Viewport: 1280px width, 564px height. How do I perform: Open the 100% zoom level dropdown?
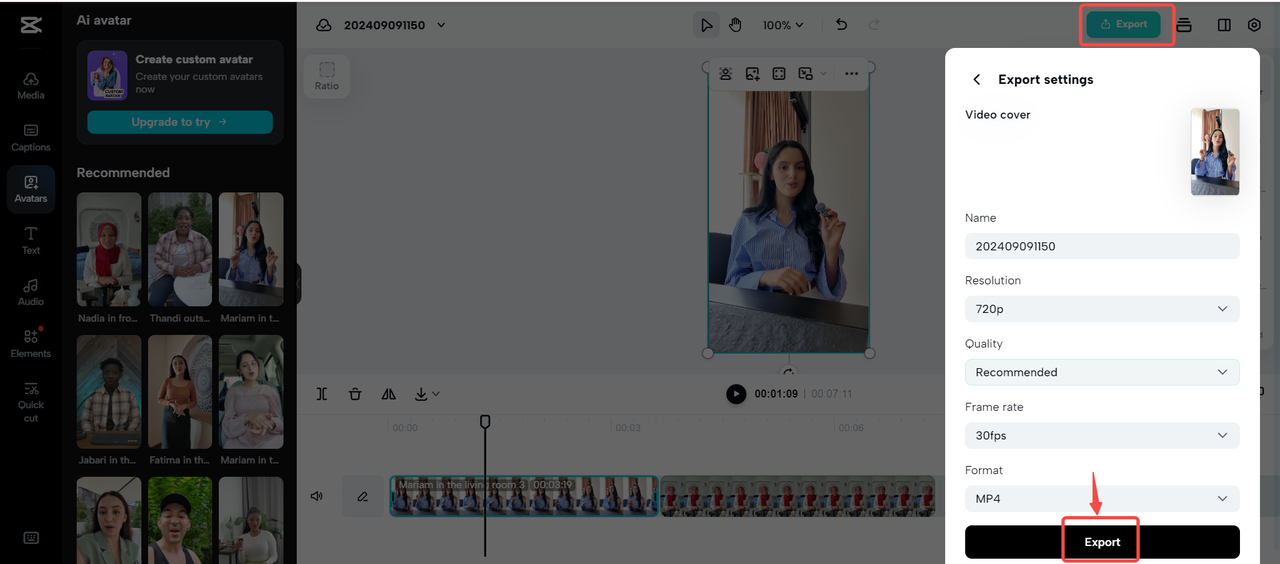(783, 25)
